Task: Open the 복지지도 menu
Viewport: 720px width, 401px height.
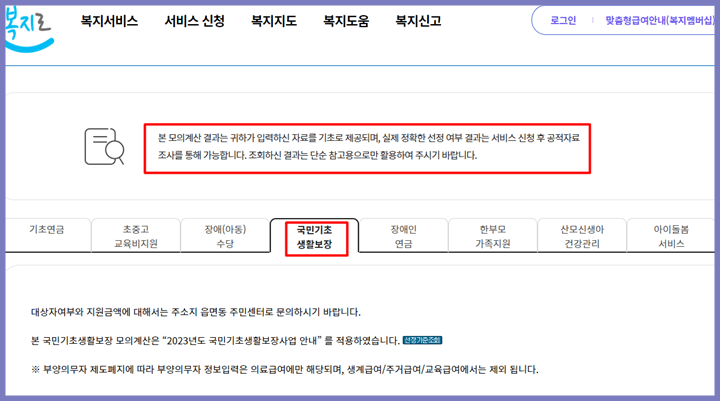Action: pos(274,21)
